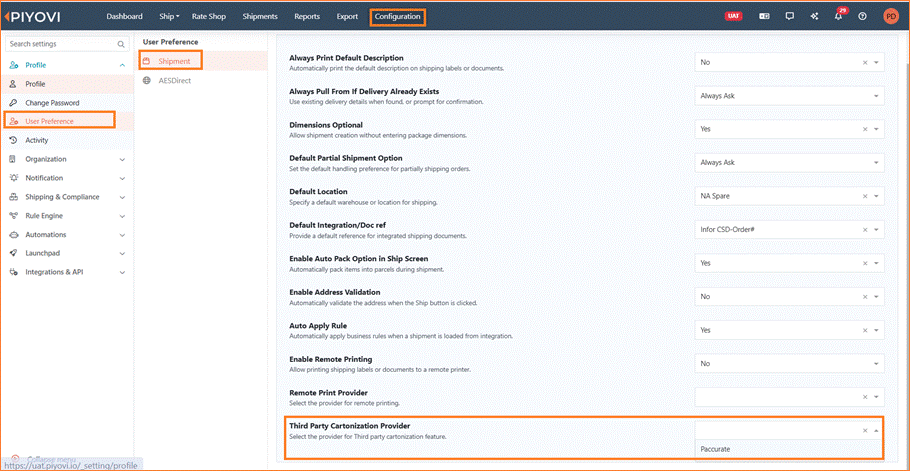Click the search magnifier icon in settings
This screenshot has height=471, width=910.
121,44
